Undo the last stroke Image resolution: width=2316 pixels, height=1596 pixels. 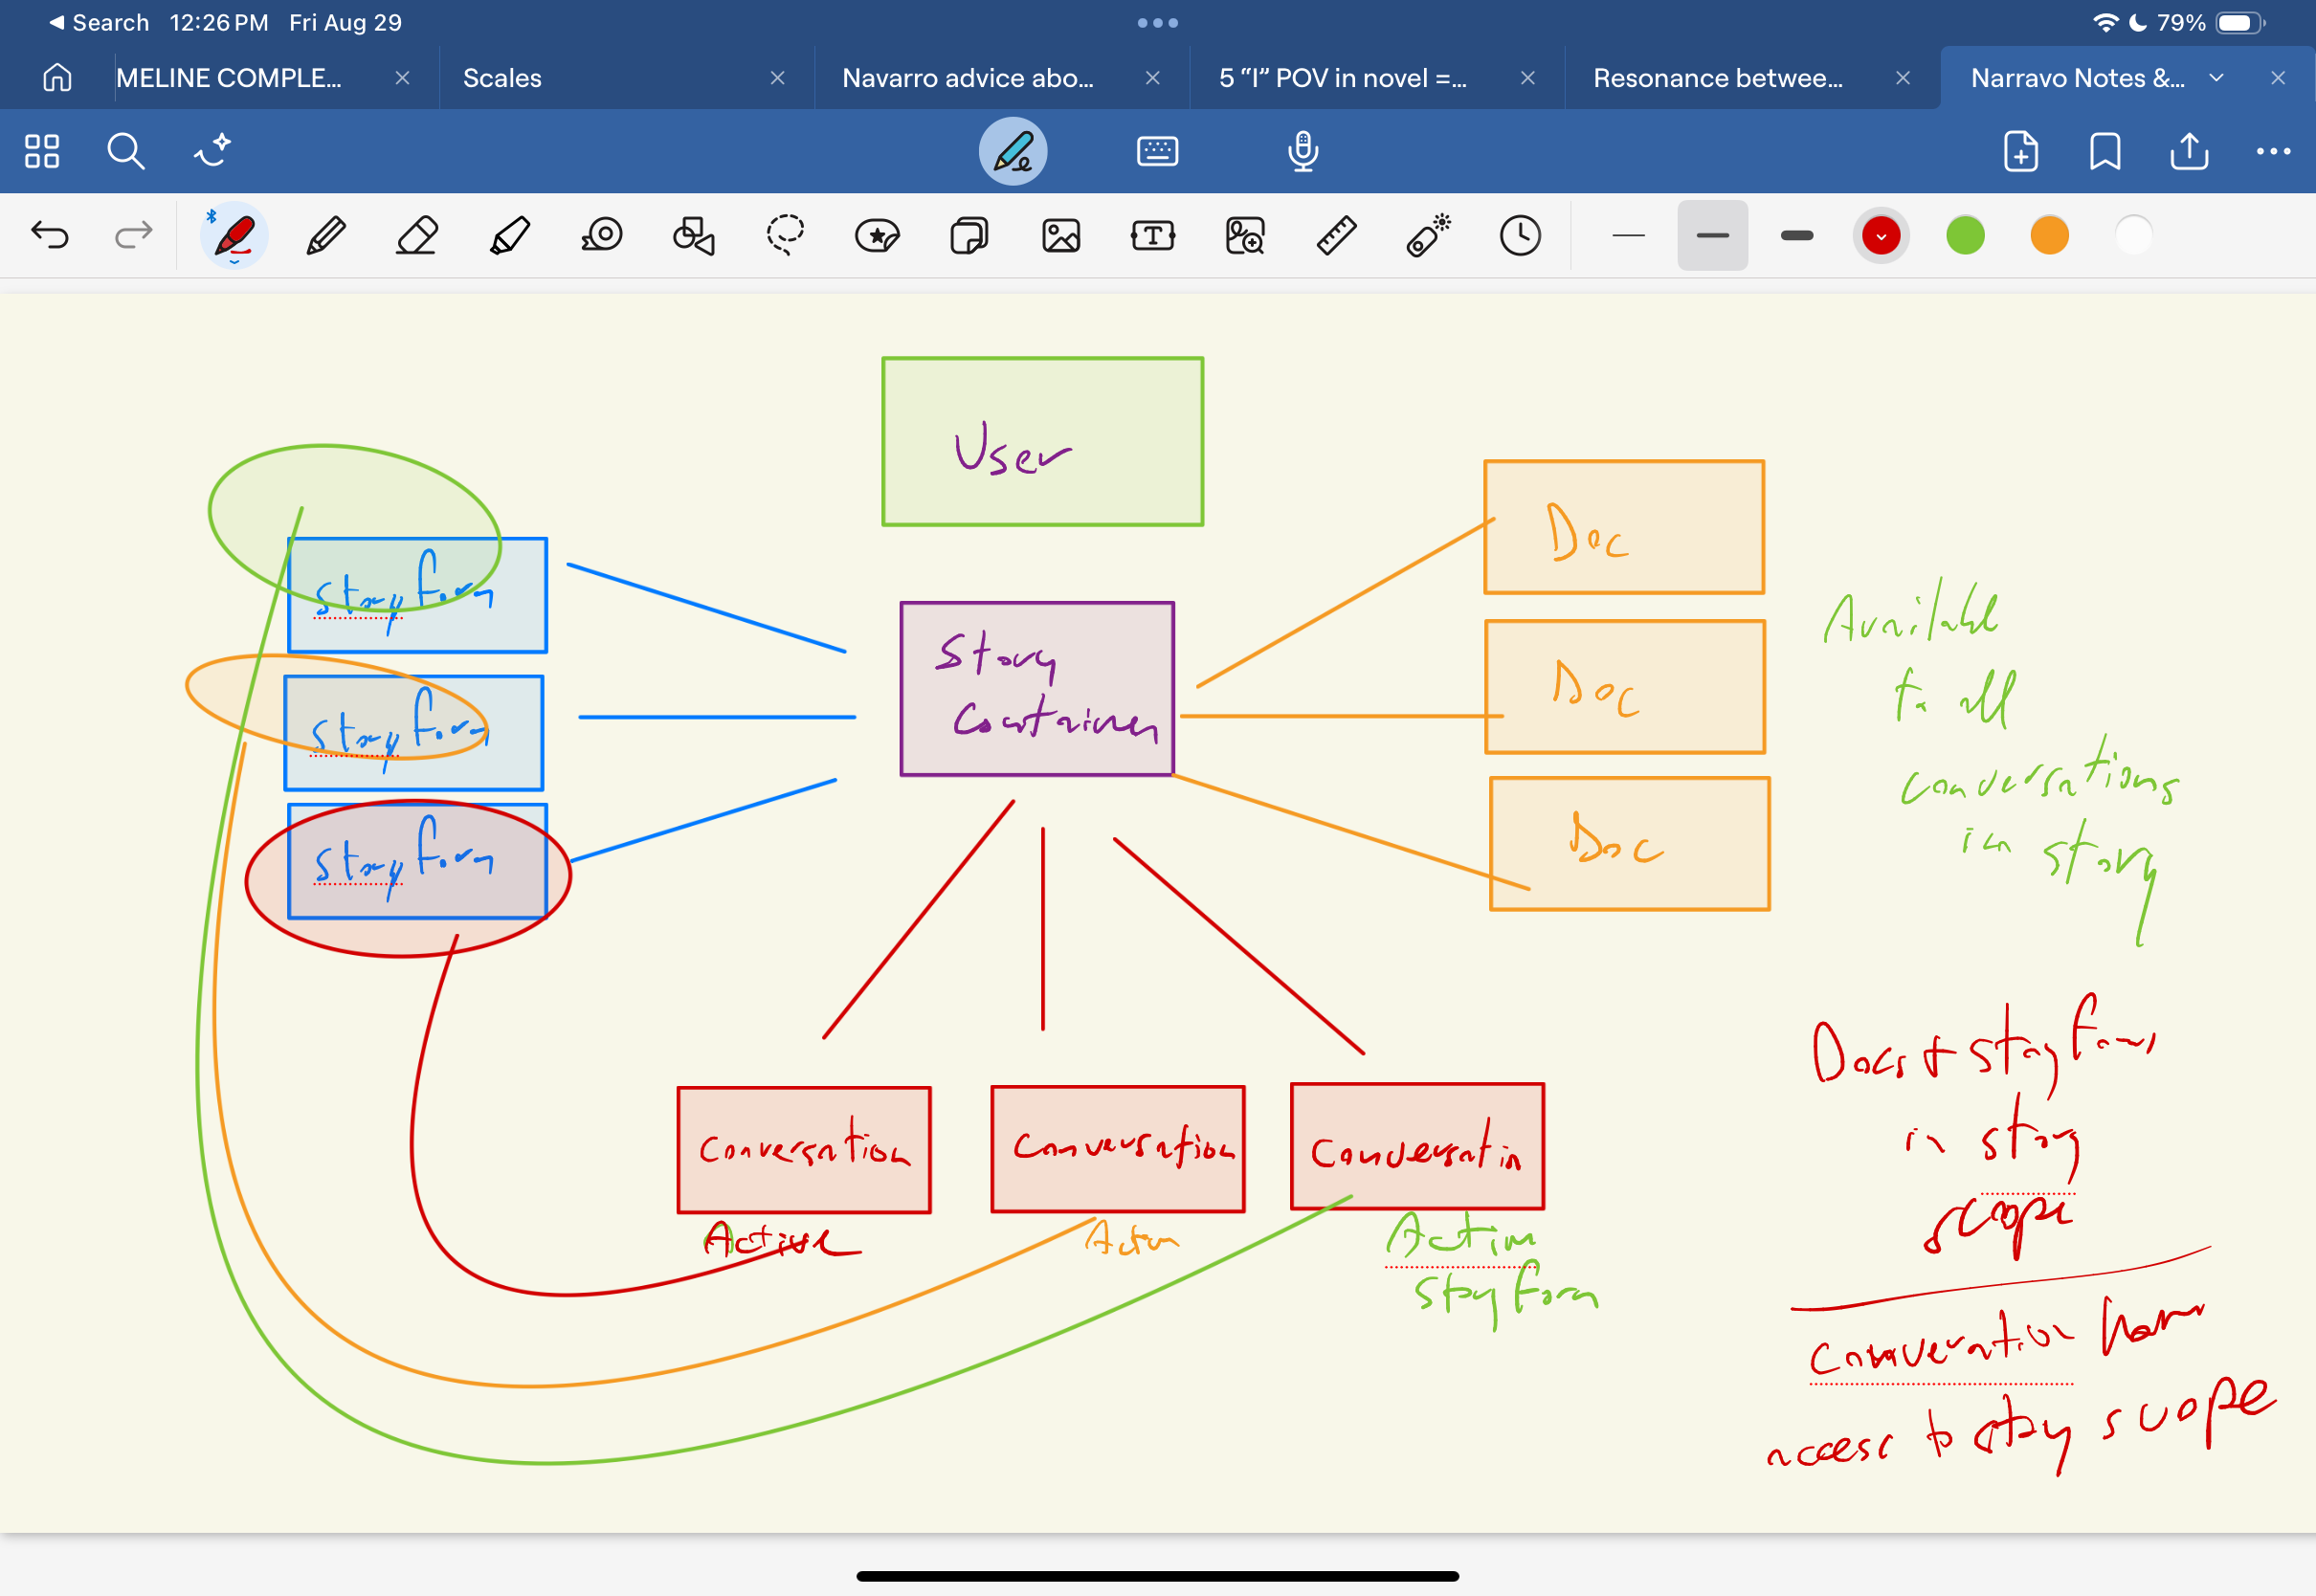[x=49, y=236]
